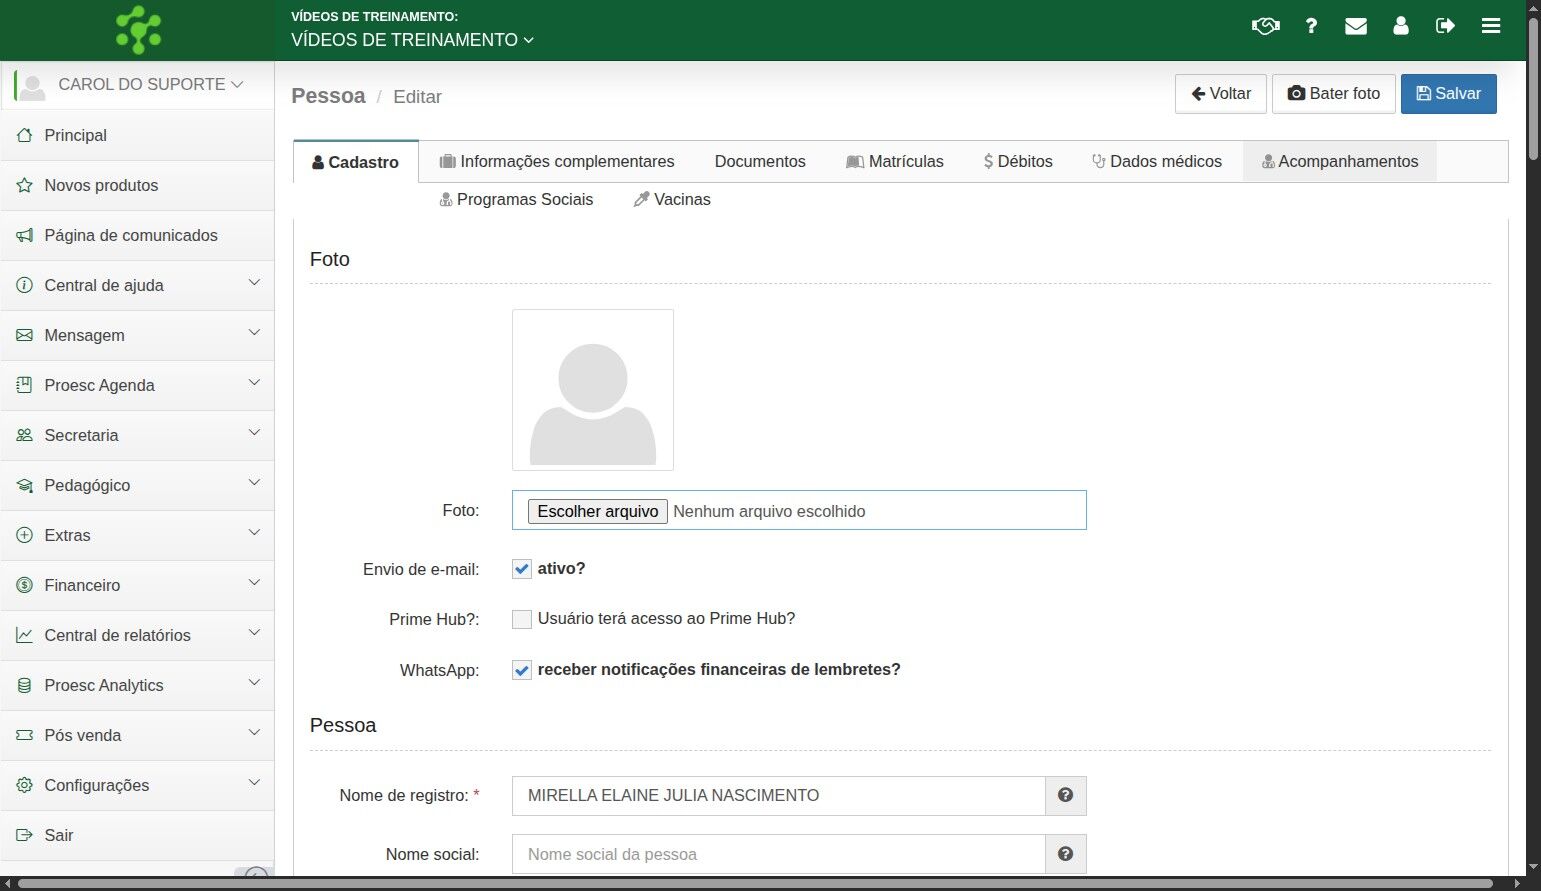The image size is (1541, 891).
Task: Click the Nome social input field
Action: (778, 854)
